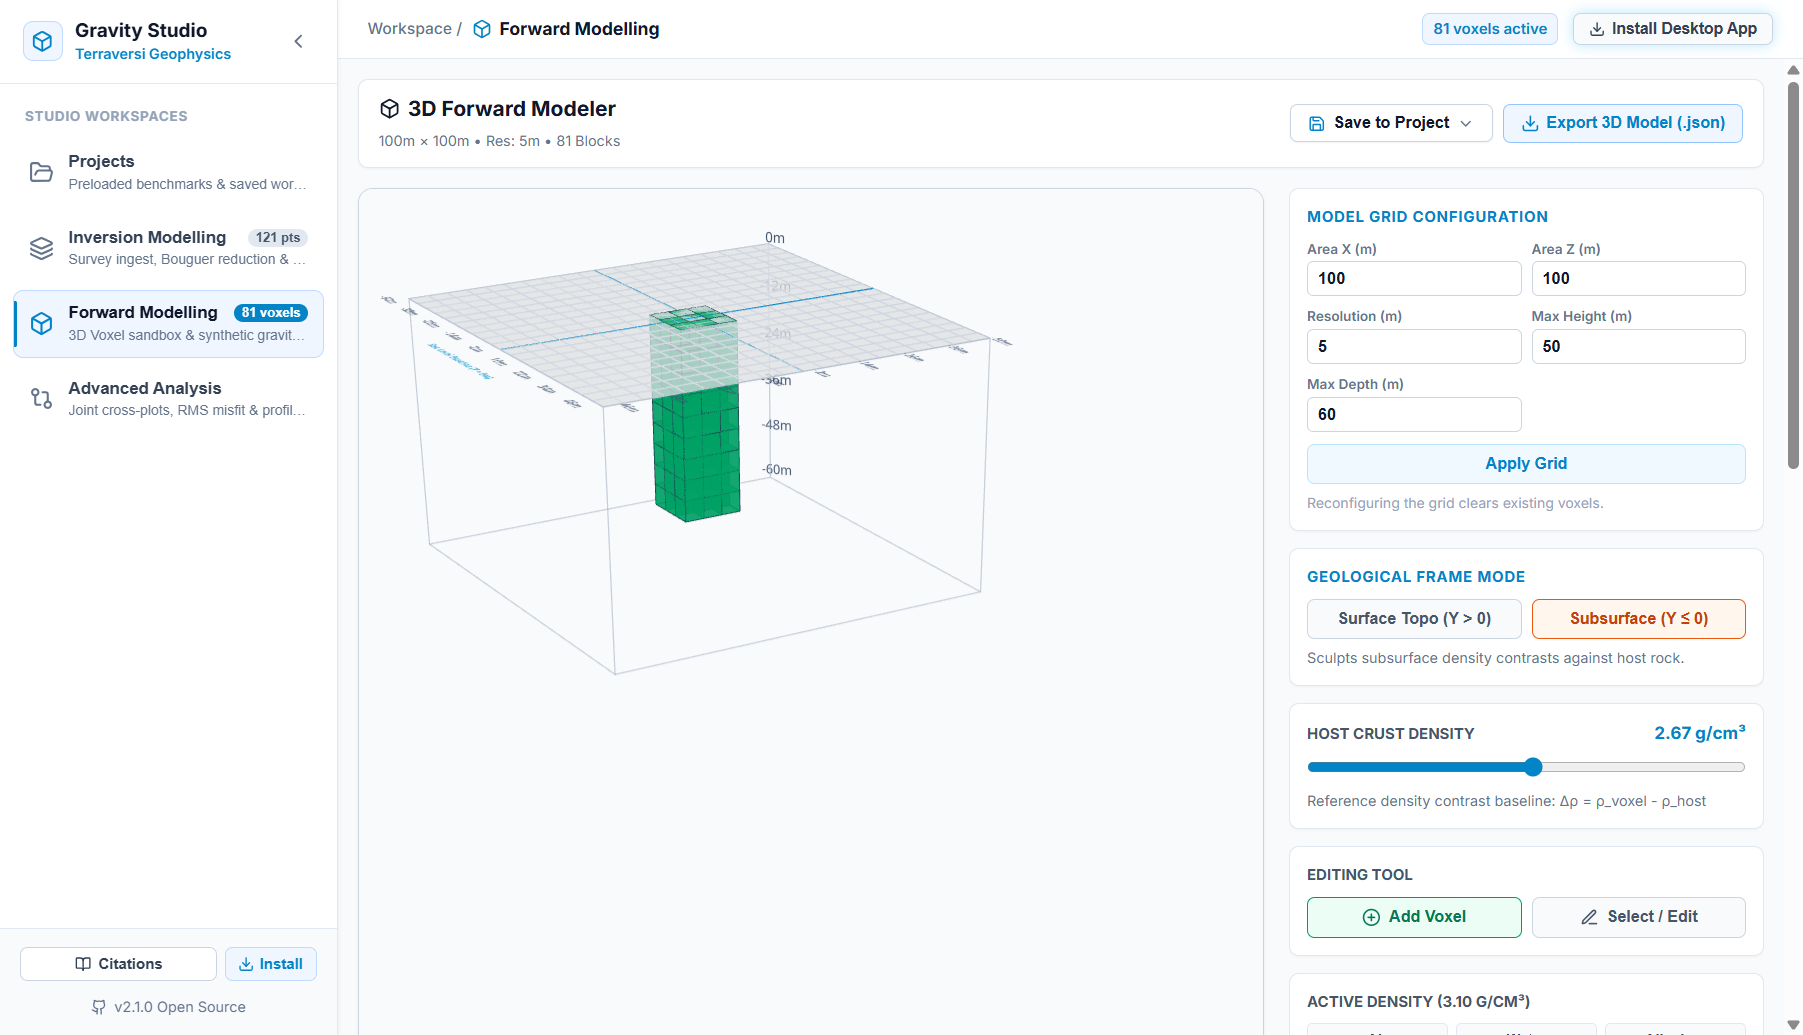The width and height of the screenshot is (1803, 1035).
Task: Click the scrollbar down arrow
Action: click(1793, 1025)
